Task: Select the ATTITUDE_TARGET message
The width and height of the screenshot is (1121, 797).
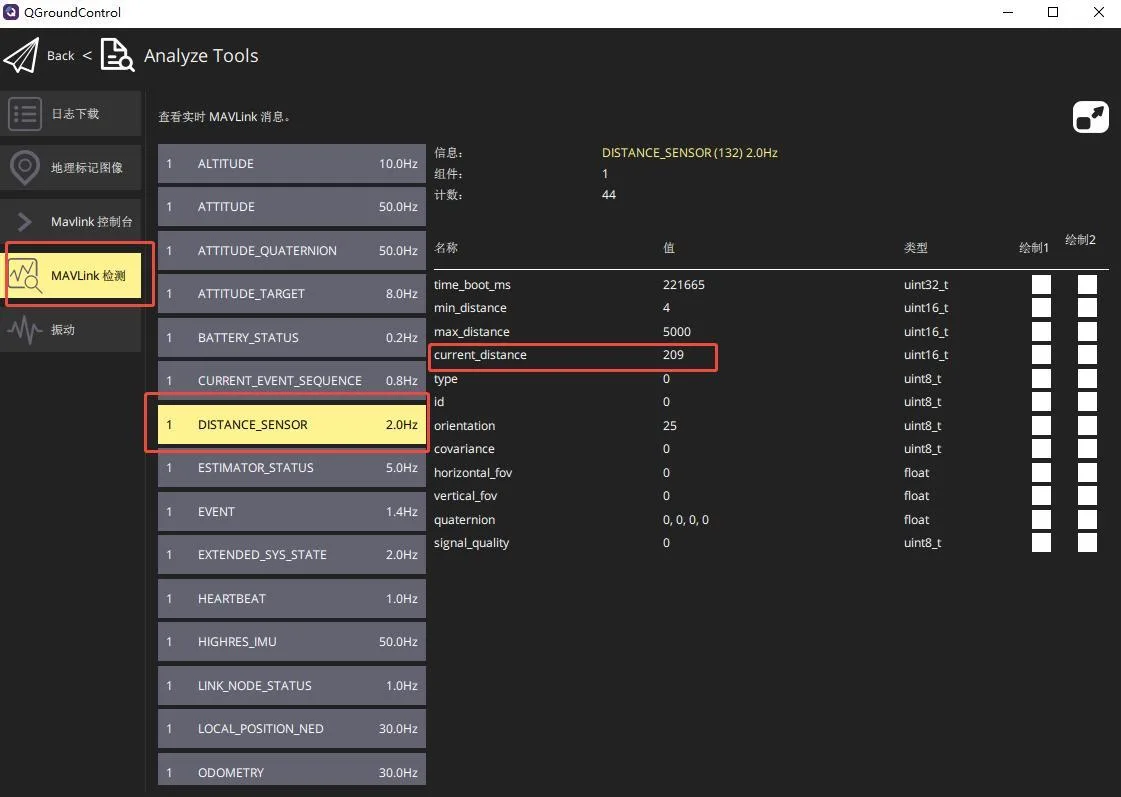Action: [x=292, y=294]
